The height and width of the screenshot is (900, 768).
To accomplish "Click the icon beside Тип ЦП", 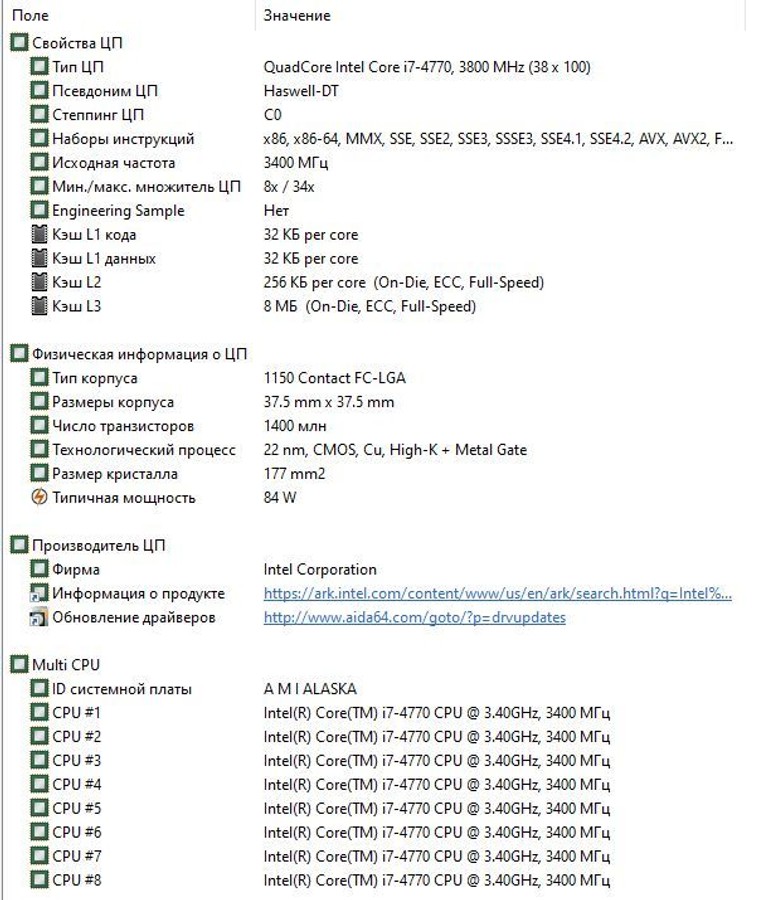I will click(x=39, y=67).
